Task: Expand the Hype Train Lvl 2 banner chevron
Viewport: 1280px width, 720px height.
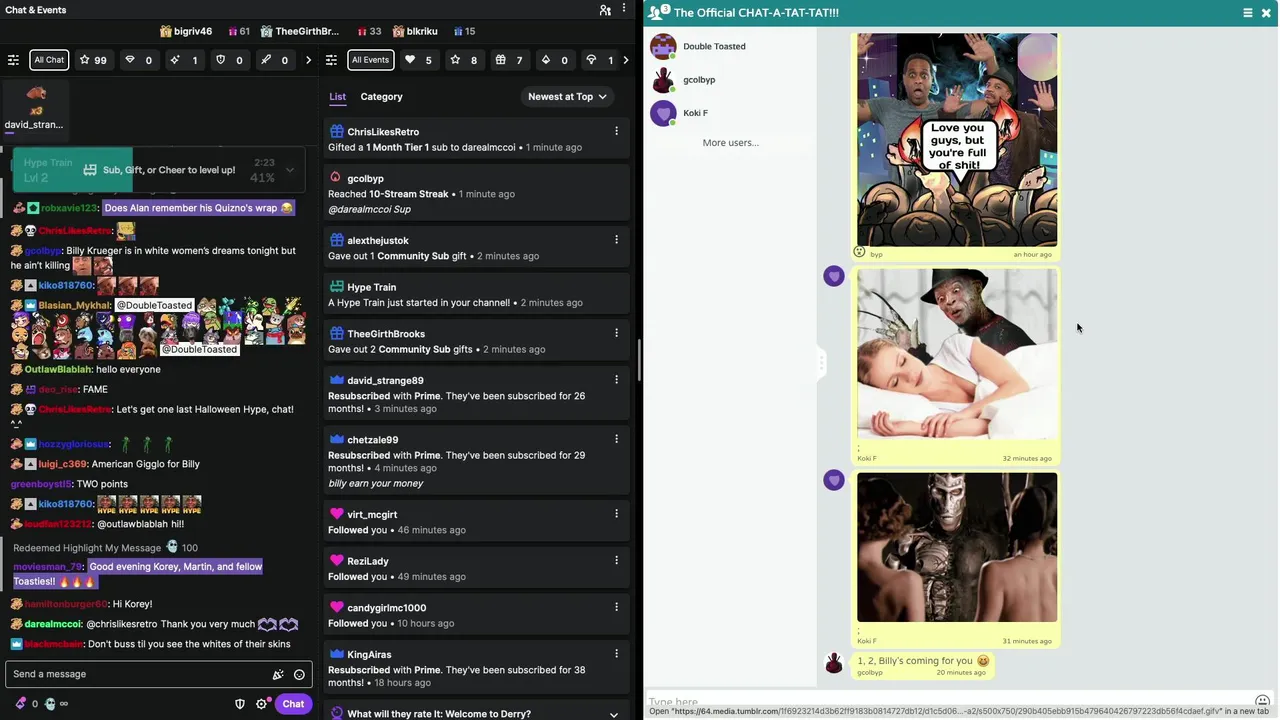Action: tap(290, 170)
